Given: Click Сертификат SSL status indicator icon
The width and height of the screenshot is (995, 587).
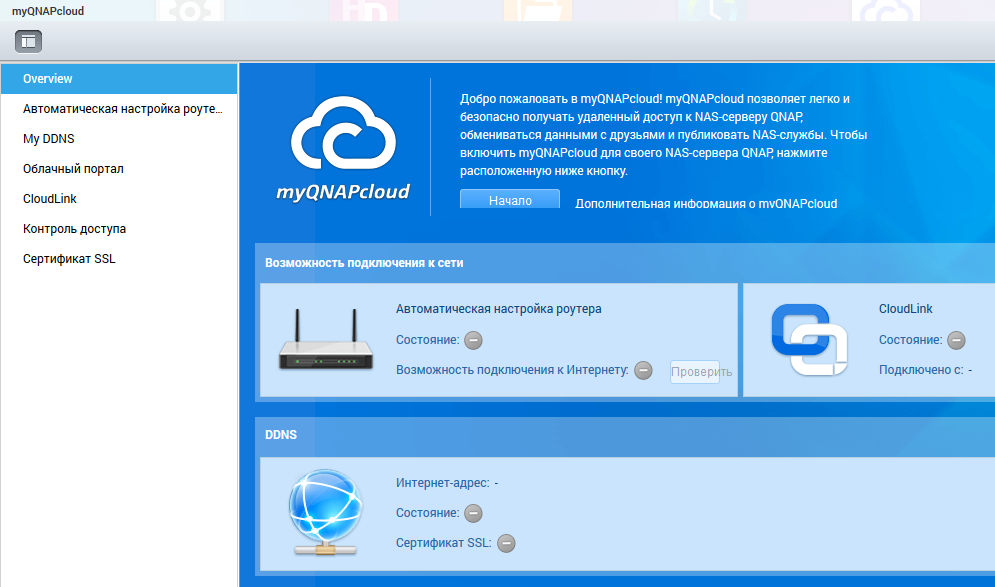Looking at the screenshot, I should point(506,543).
